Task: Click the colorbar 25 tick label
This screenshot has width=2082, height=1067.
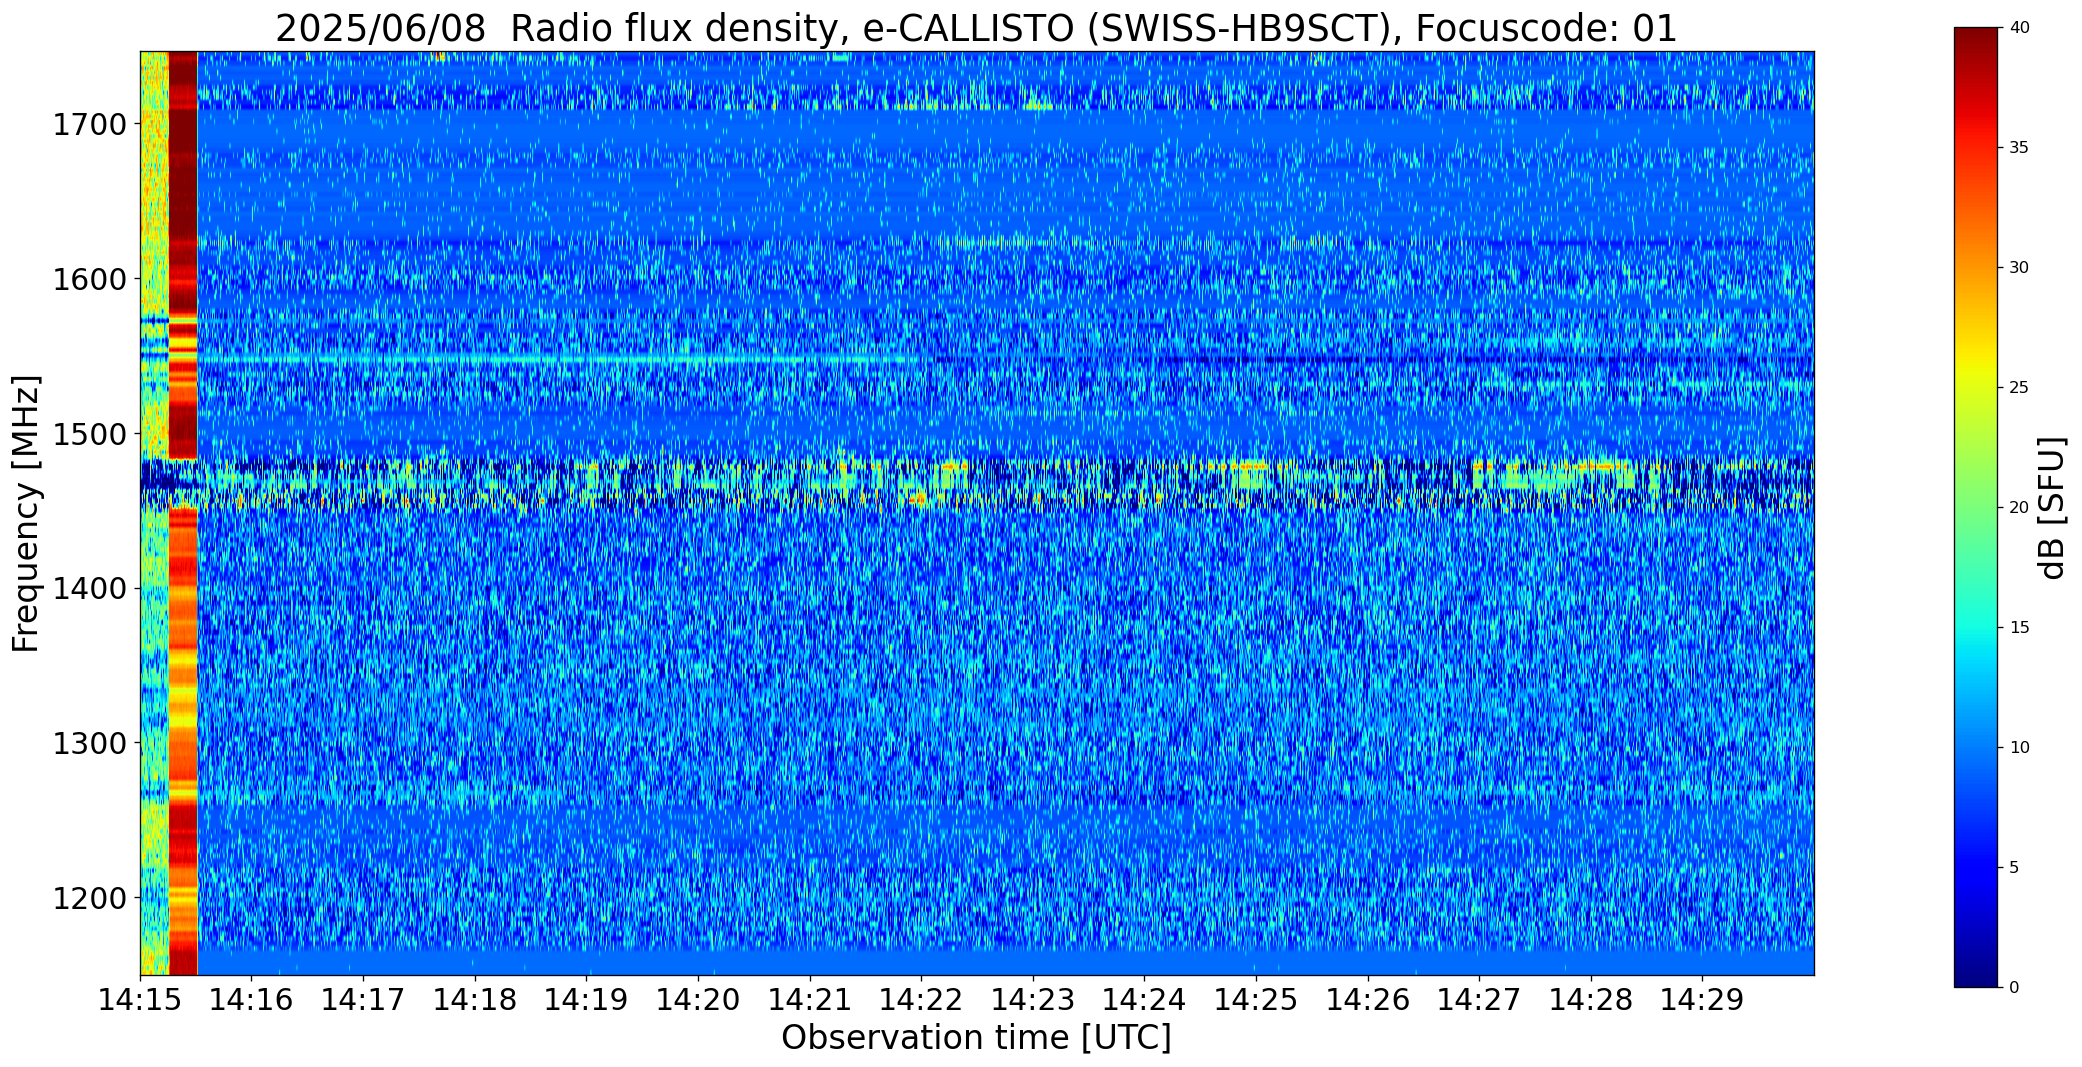Action: 2019,388
